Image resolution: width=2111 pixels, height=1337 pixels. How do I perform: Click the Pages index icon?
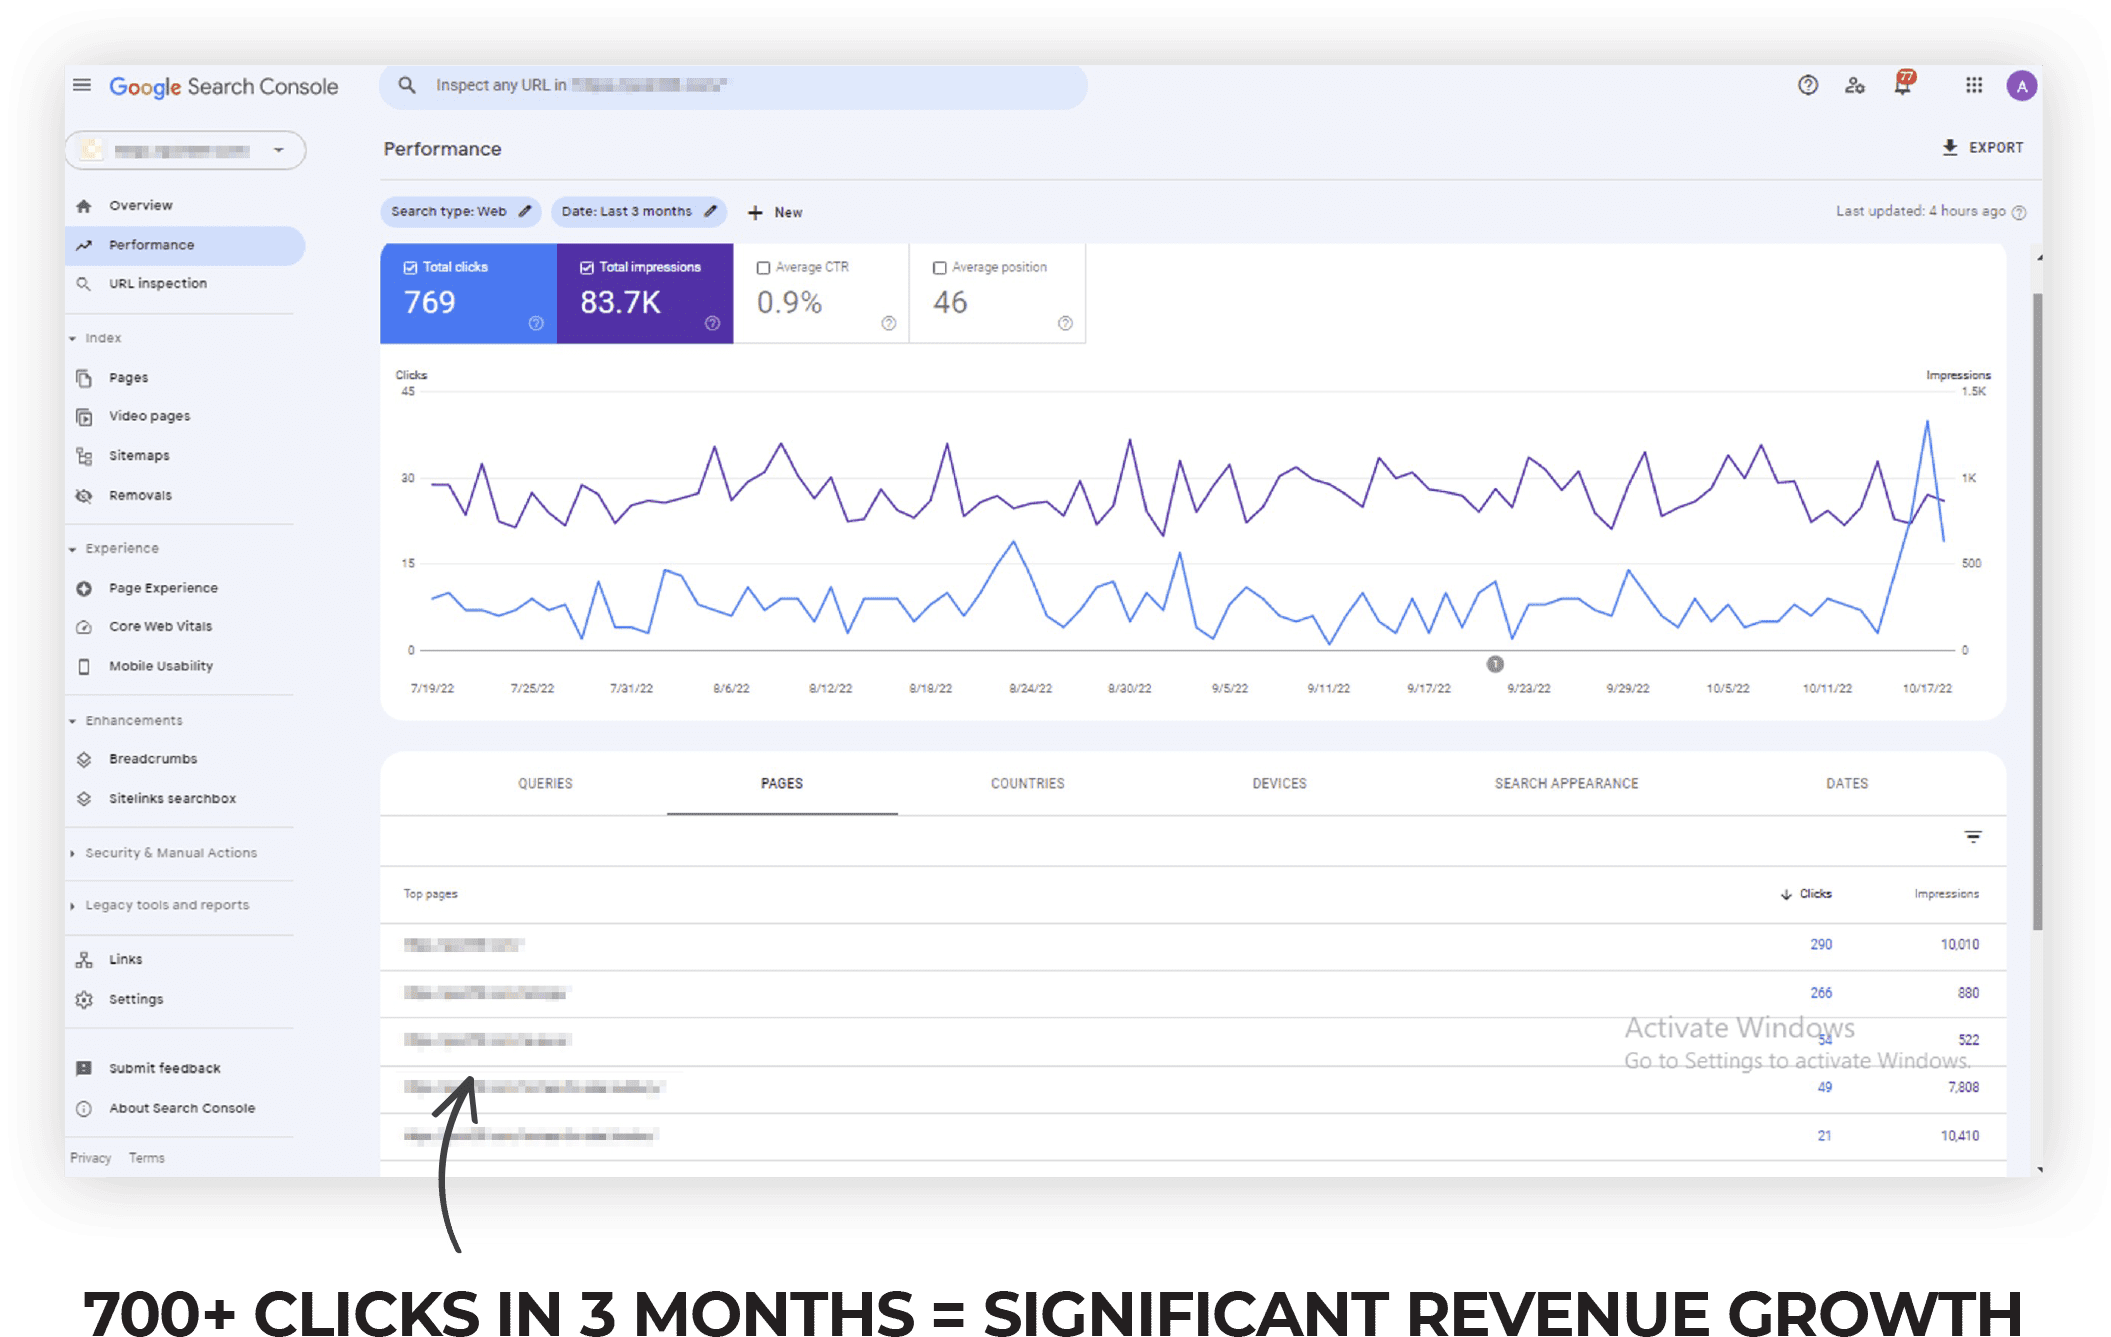tap(84, 378)
